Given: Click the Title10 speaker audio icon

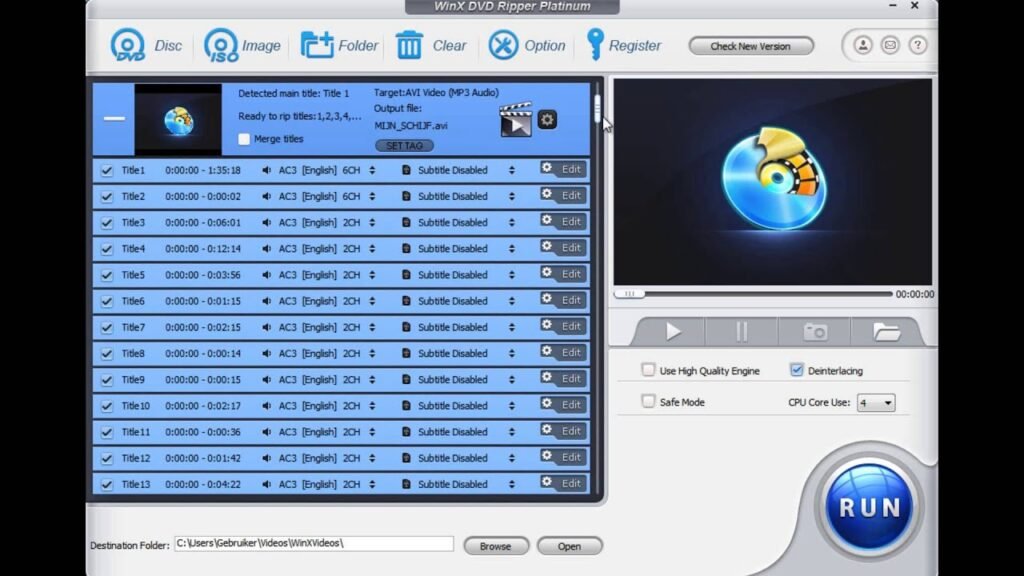Looking at the screenshot, I should (x=266, y=406).
